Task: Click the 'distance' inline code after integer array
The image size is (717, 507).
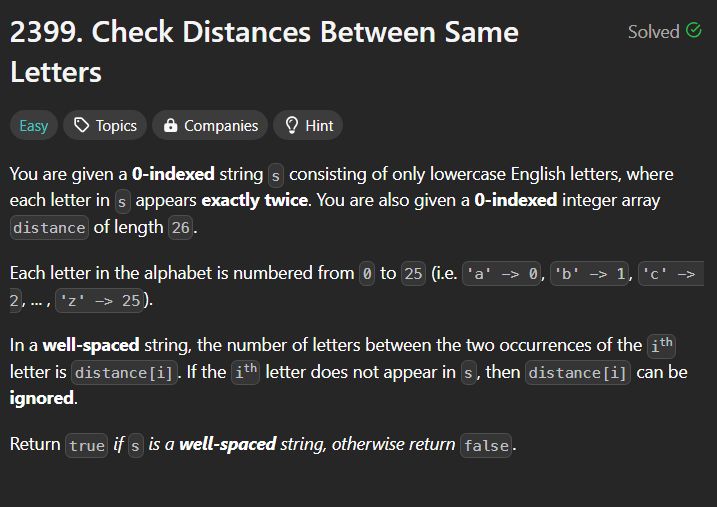Action: tap(49, 228)
